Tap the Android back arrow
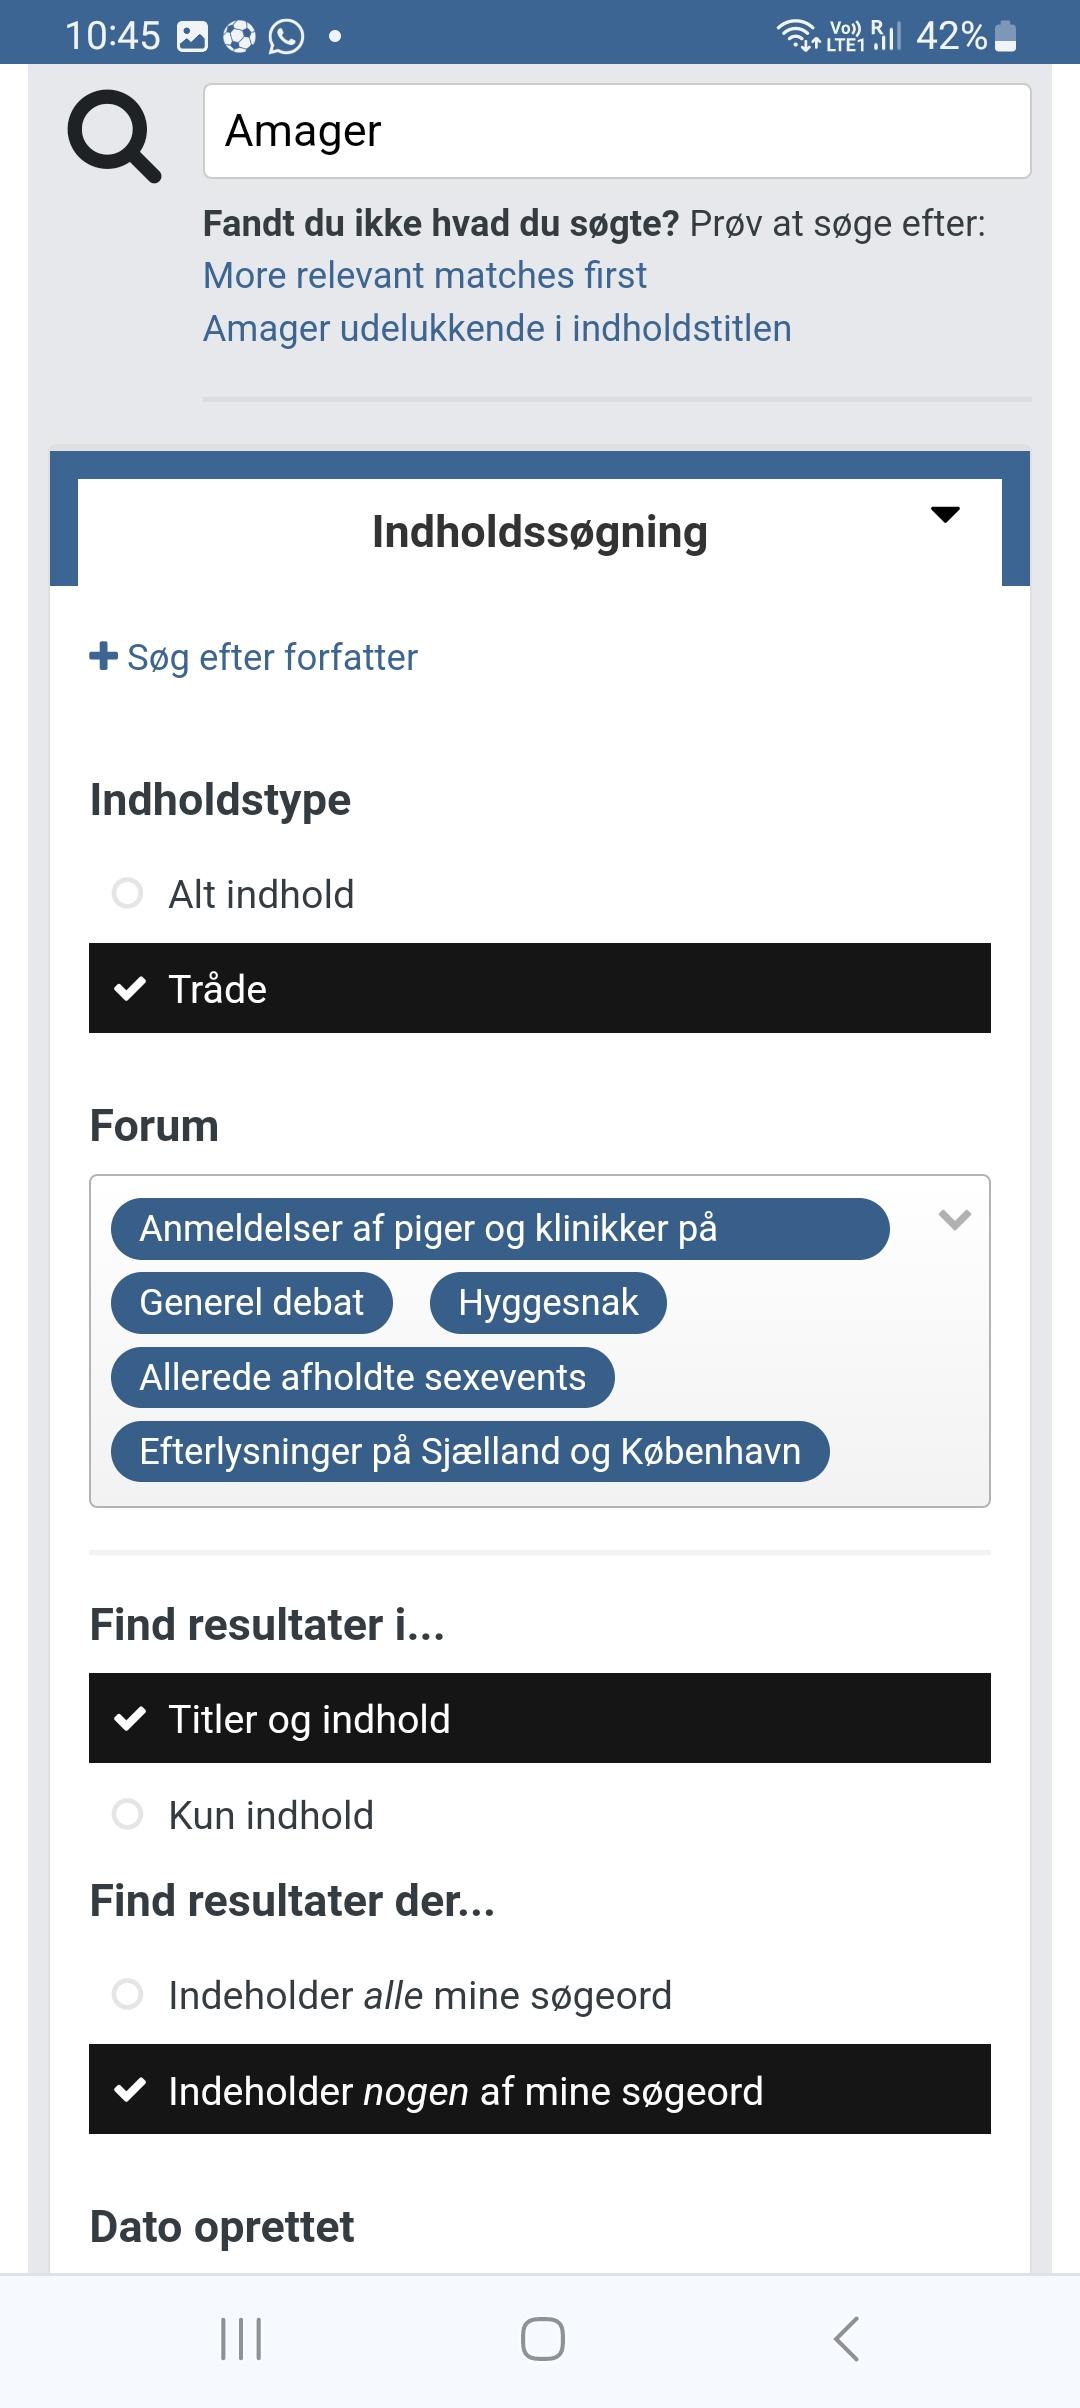 846,2339
